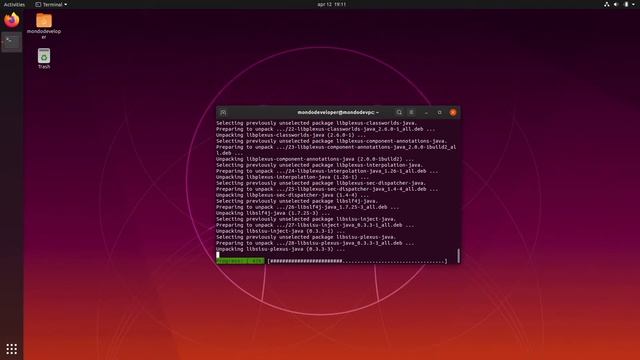The width and height of the screenshot is (640, 360).
Task: Open the battery status indicator
Action: tap(626, 4)
